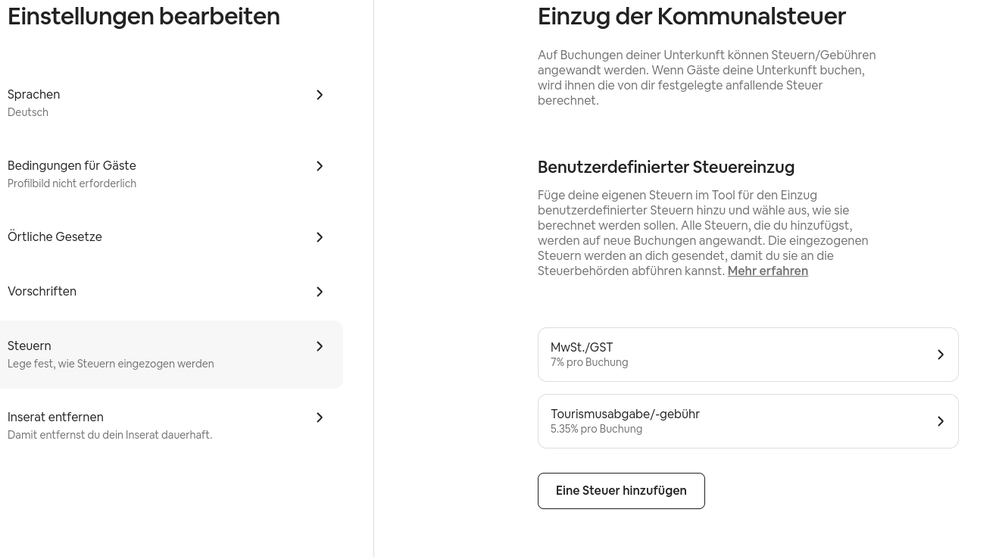
Task: Expand Tourismusabgabe/-gebühr chevron arrow
Action: coord(940,421)
